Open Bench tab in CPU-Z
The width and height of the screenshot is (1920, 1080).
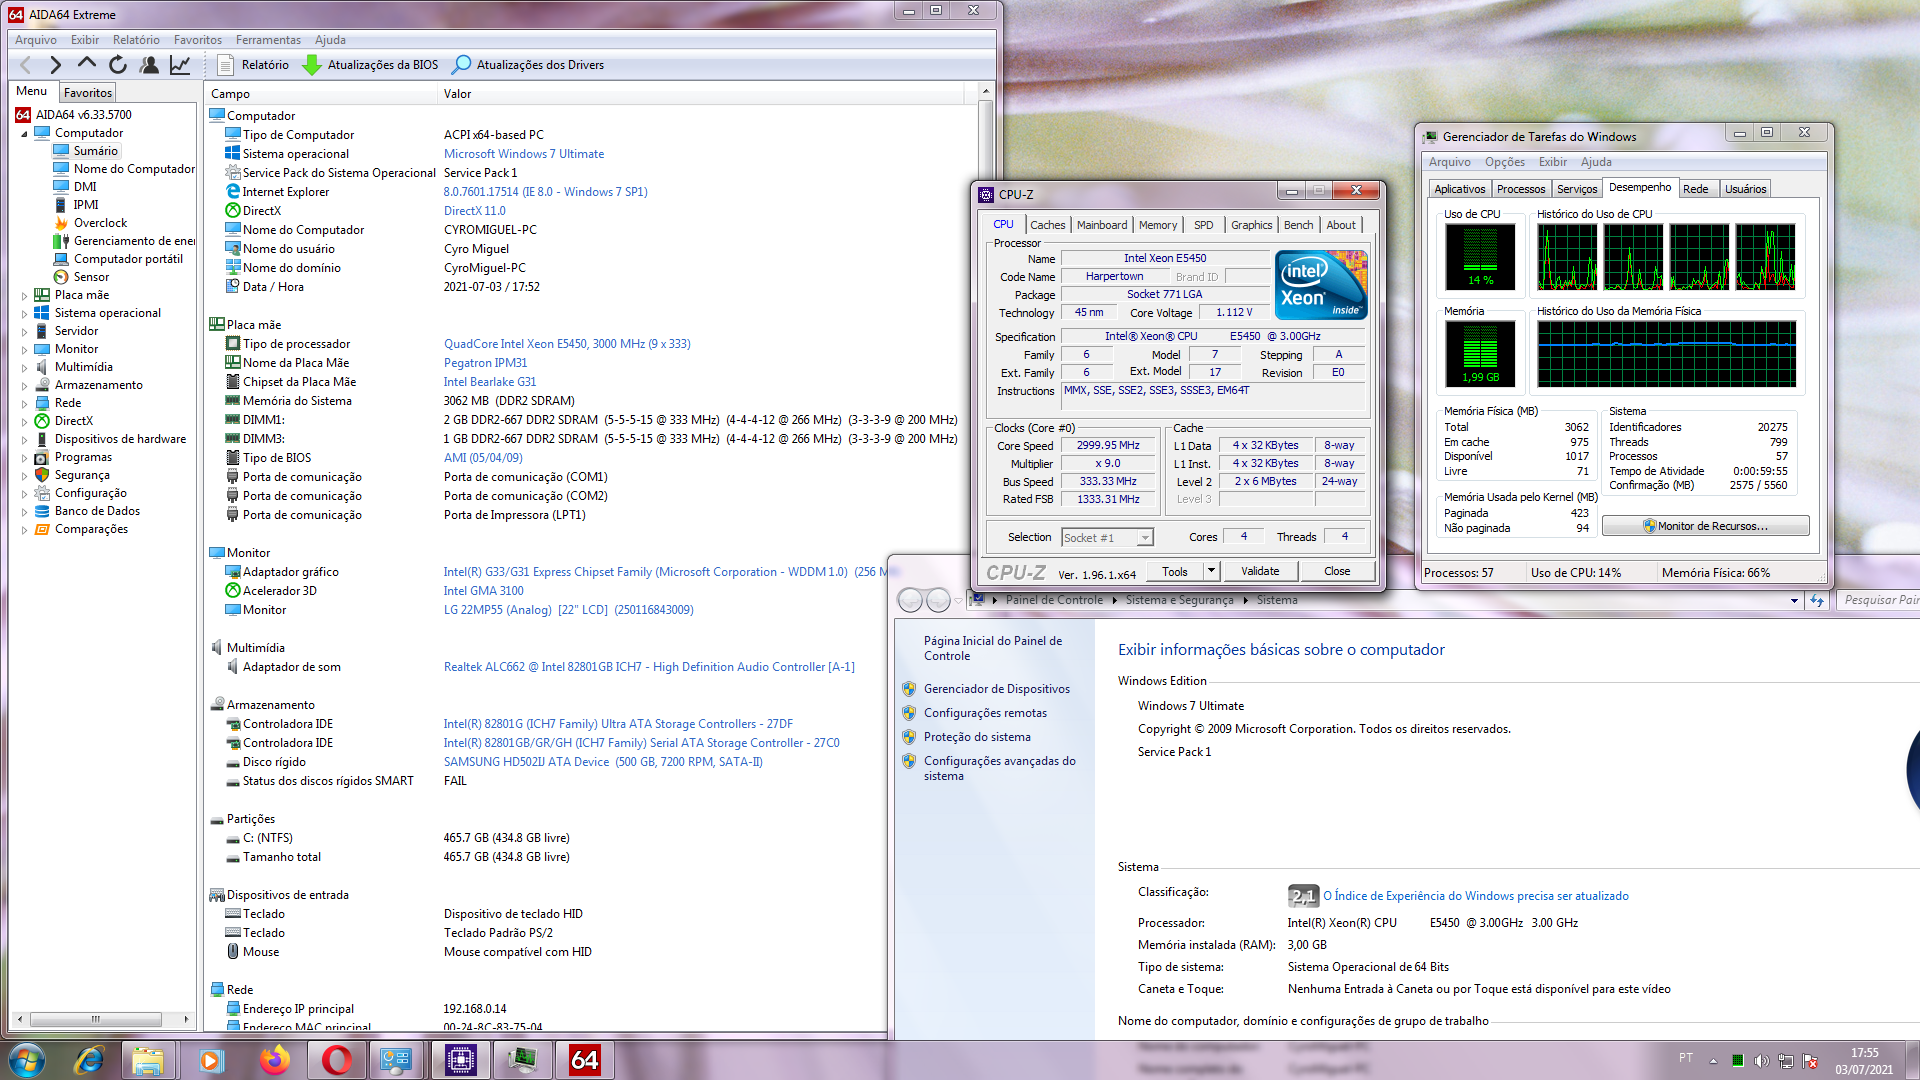pos(1298,225)
